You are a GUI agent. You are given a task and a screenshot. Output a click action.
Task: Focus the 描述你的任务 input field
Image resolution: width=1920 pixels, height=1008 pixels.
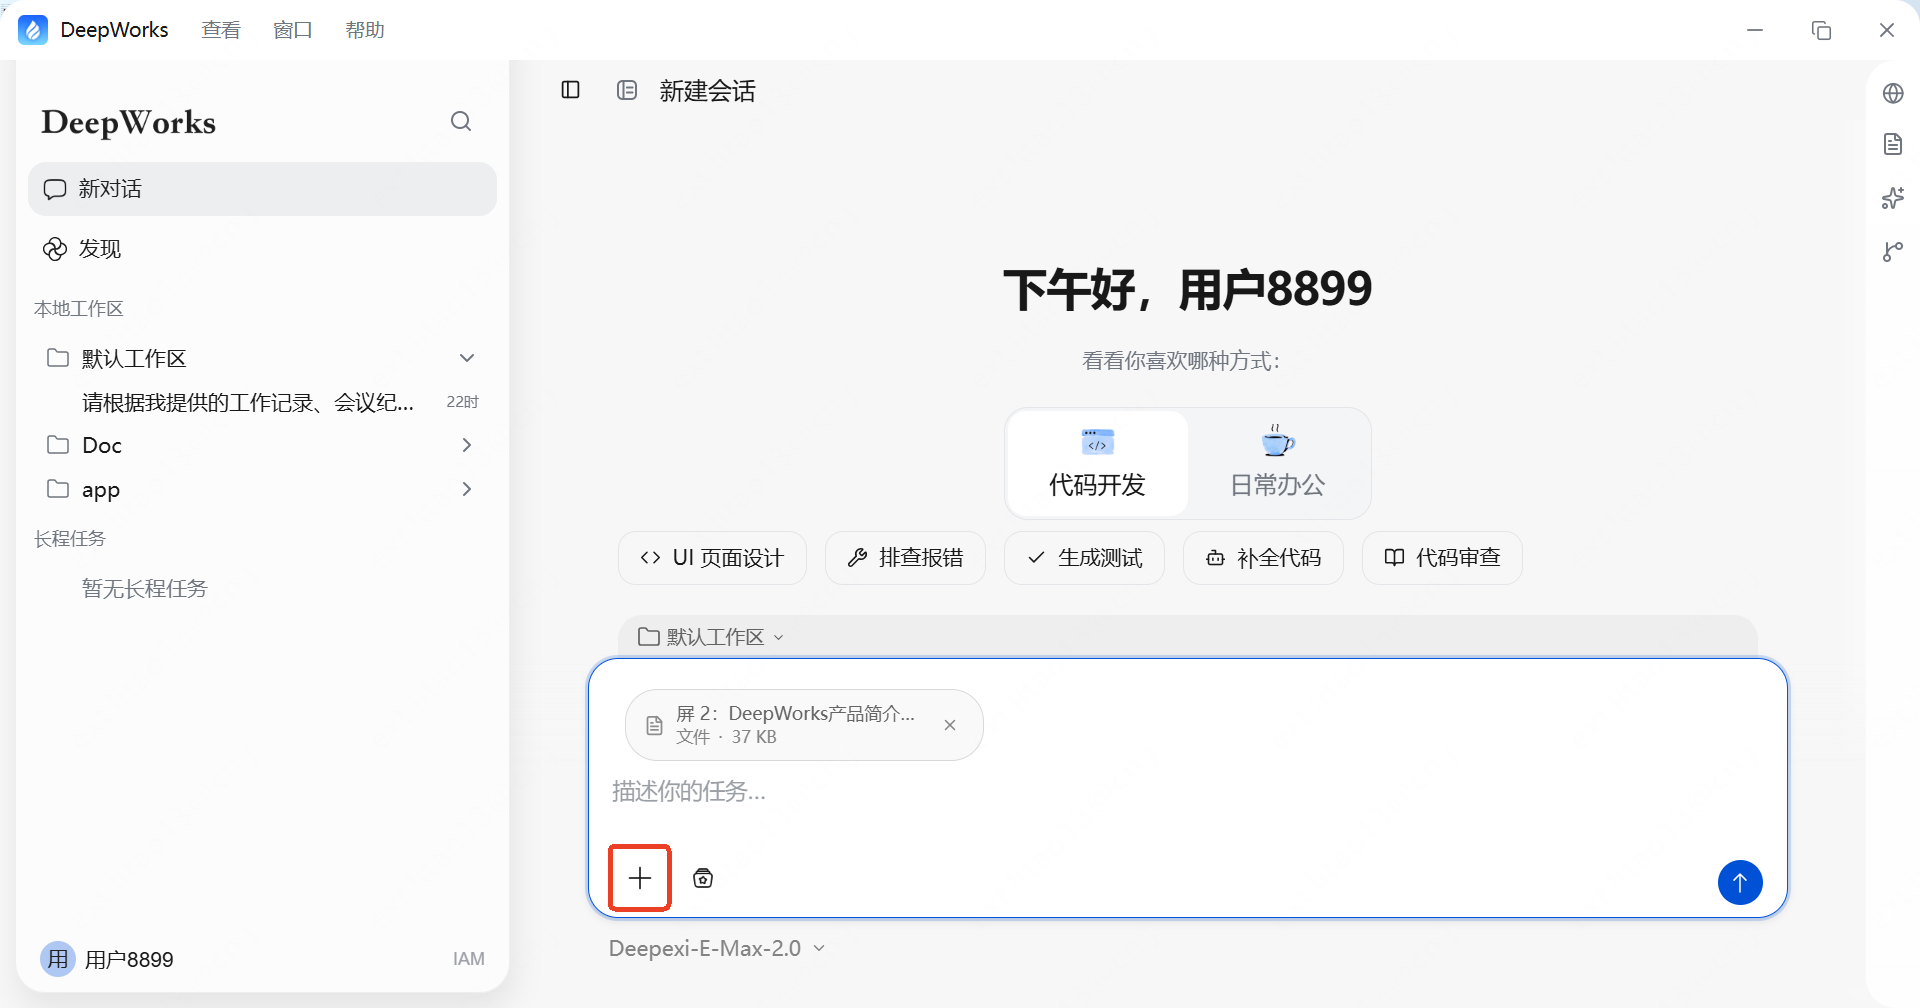tap(1187, 792)
